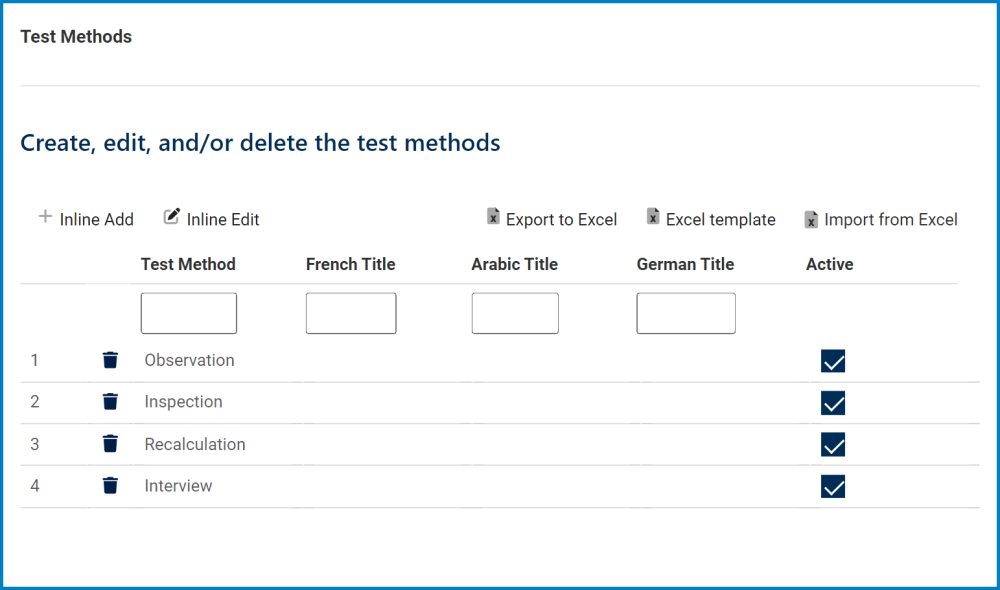1000x590 pixels.
Task: Toggle Active status for Interview
Action: click(x=833, y=486)
